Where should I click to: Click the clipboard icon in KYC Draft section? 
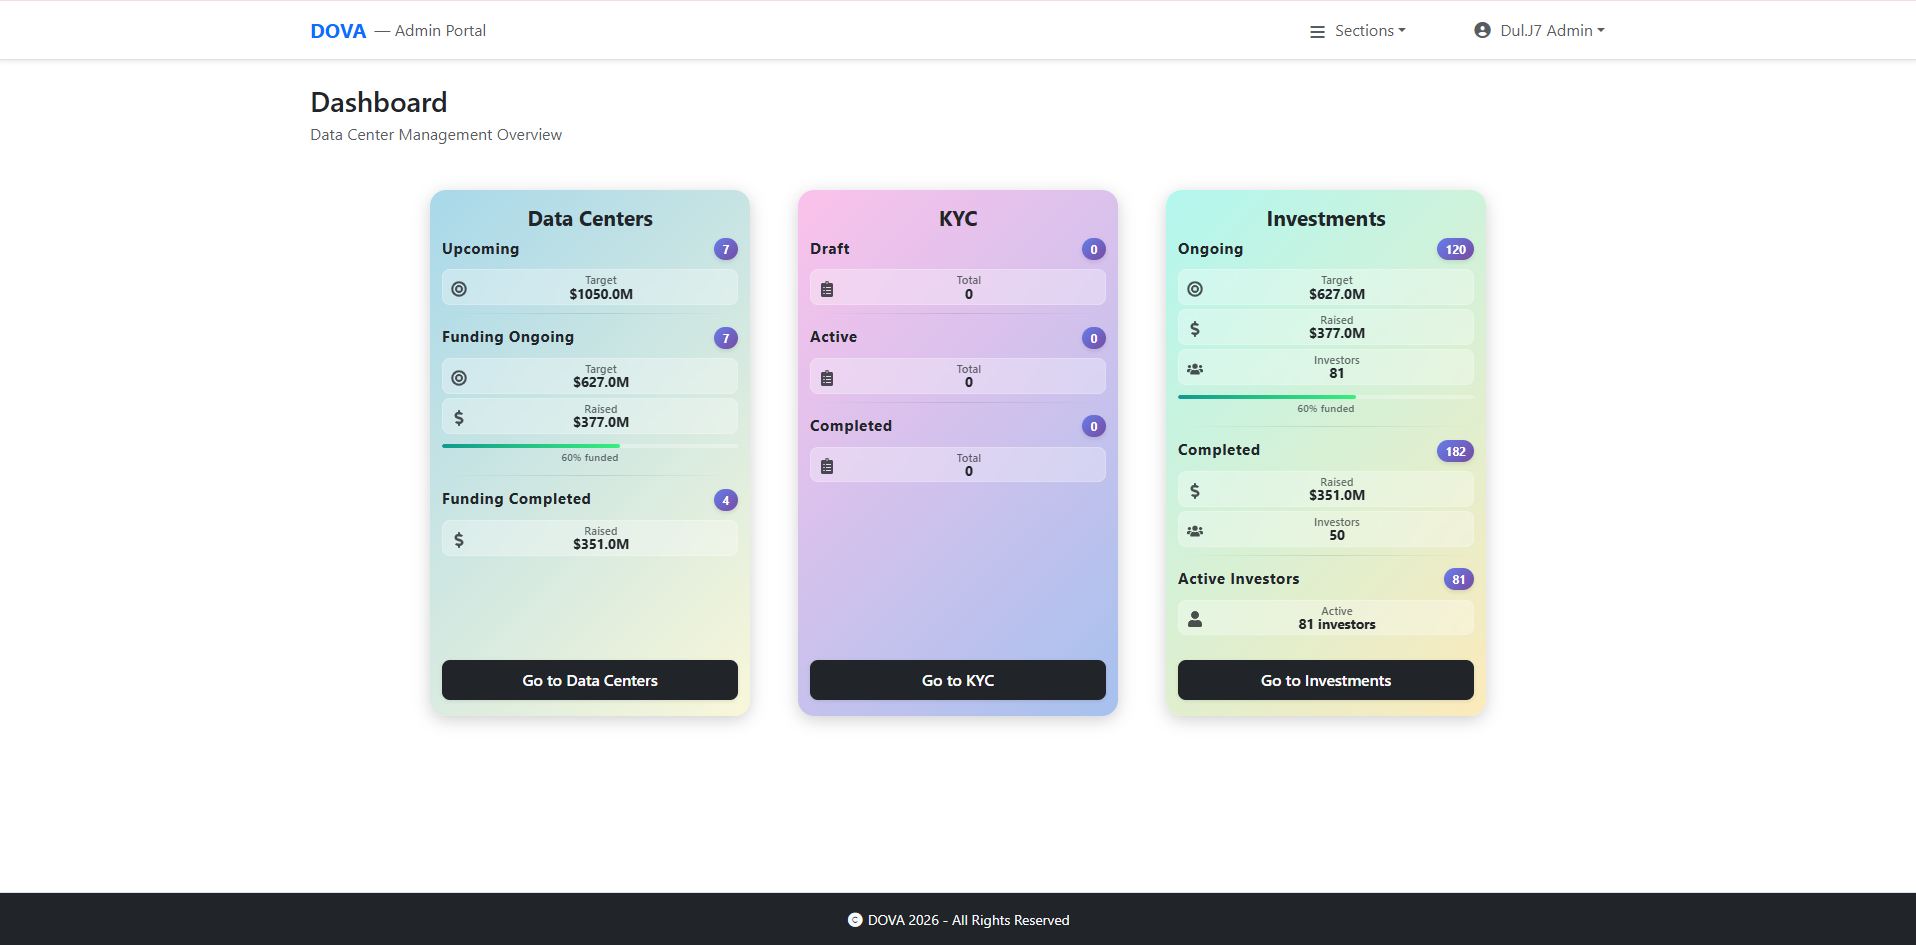coord(827,288)
